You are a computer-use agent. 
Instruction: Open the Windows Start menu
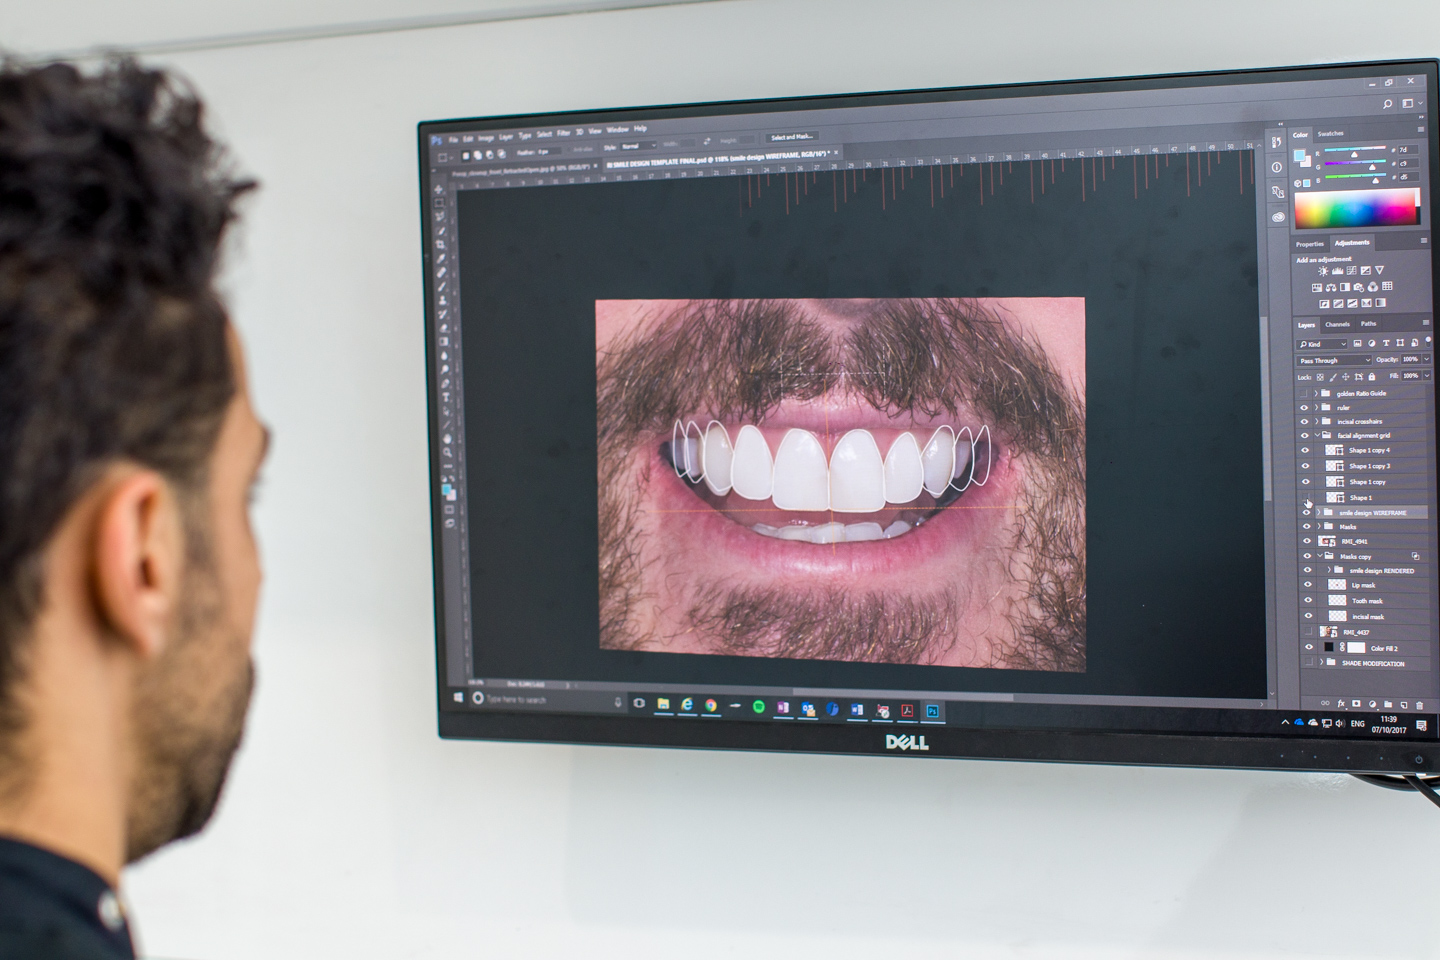click(x=459, y=697)
